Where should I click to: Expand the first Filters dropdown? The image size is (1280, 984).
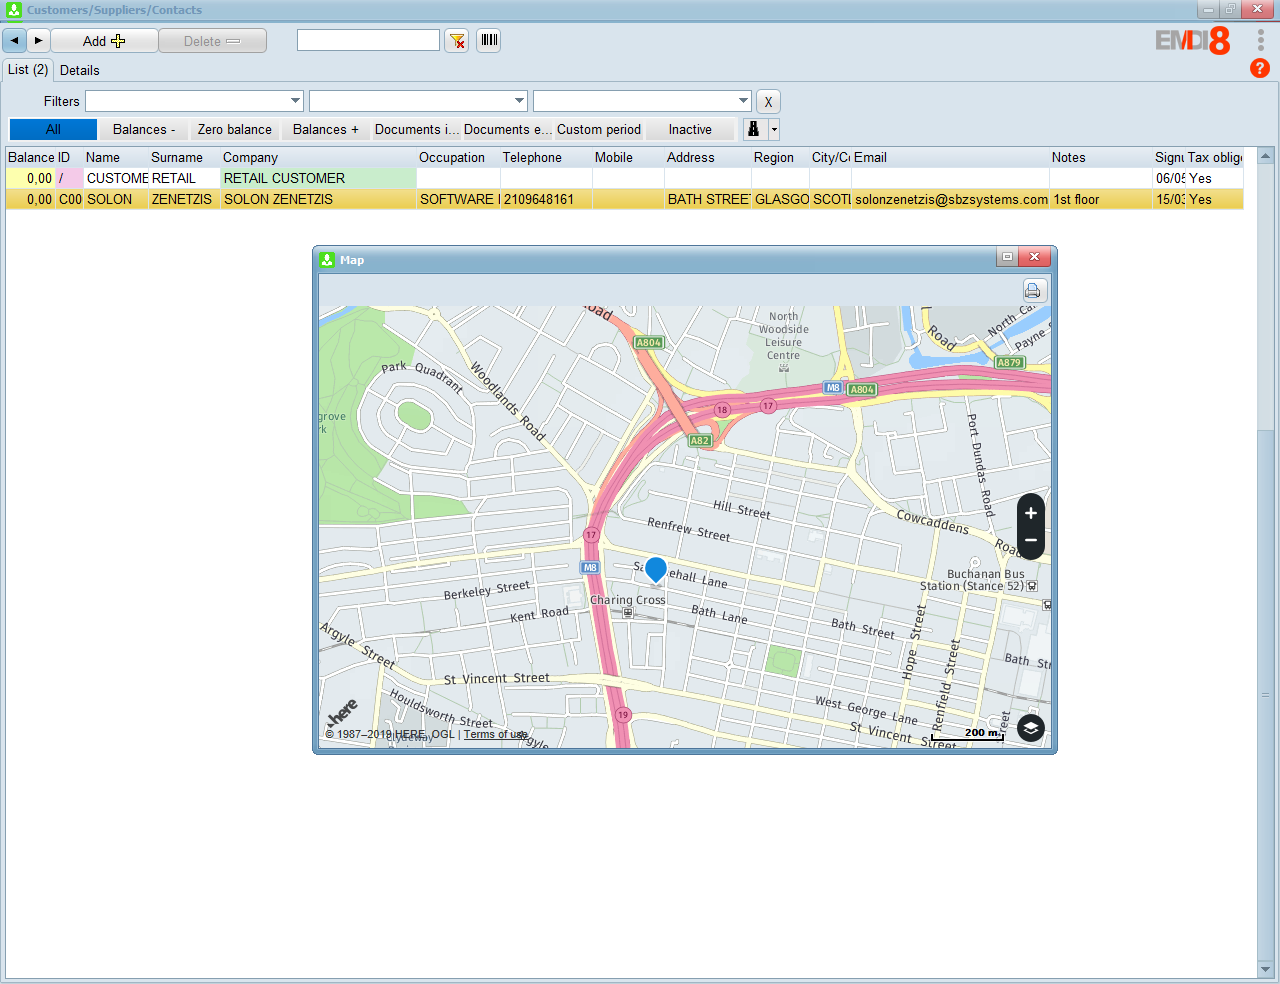[x=295, y=101]
